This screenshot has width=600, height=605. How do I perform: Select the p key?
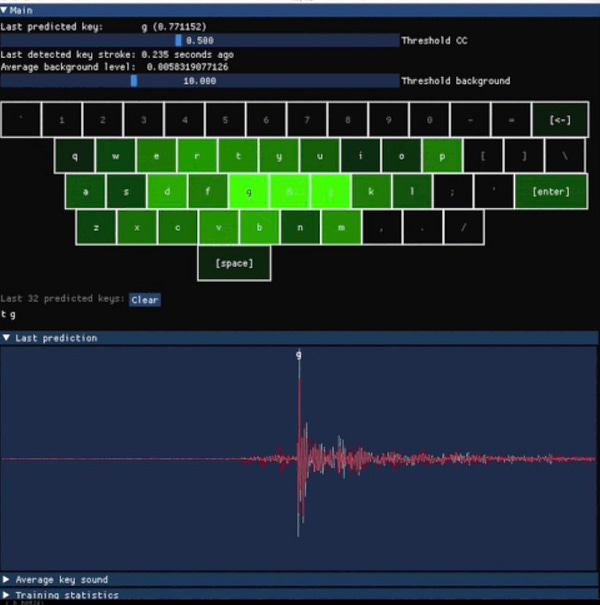point(443,155)
